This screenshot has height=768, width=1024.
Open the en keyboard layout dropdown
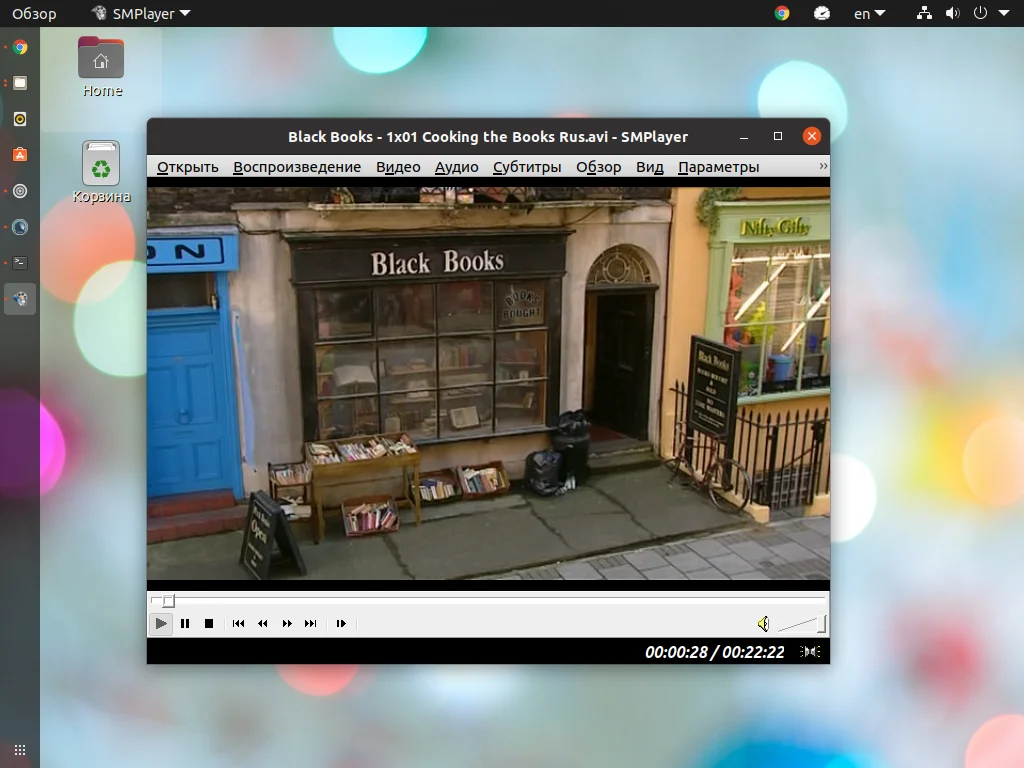[869, 13]
